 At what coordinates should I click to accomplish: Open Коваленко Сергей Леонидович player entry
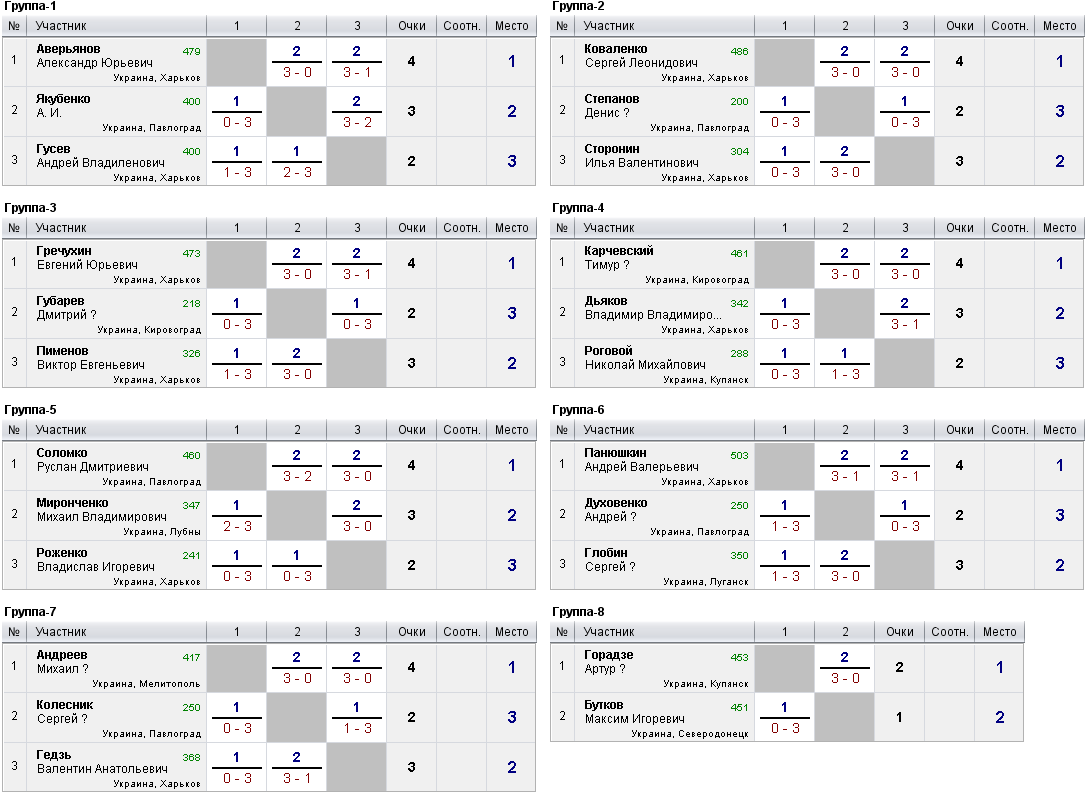[x=641, y=56]
